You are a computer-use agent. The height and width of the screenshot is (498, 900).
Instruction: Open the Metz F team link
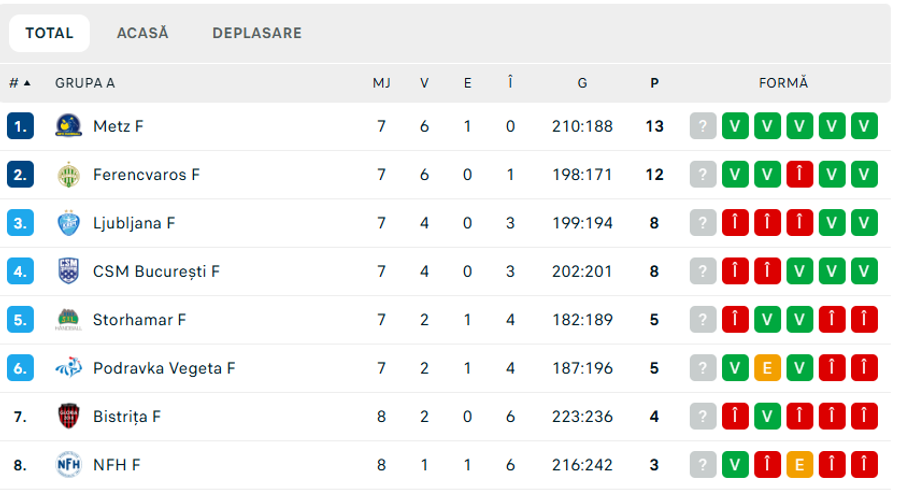coord(118,126)
